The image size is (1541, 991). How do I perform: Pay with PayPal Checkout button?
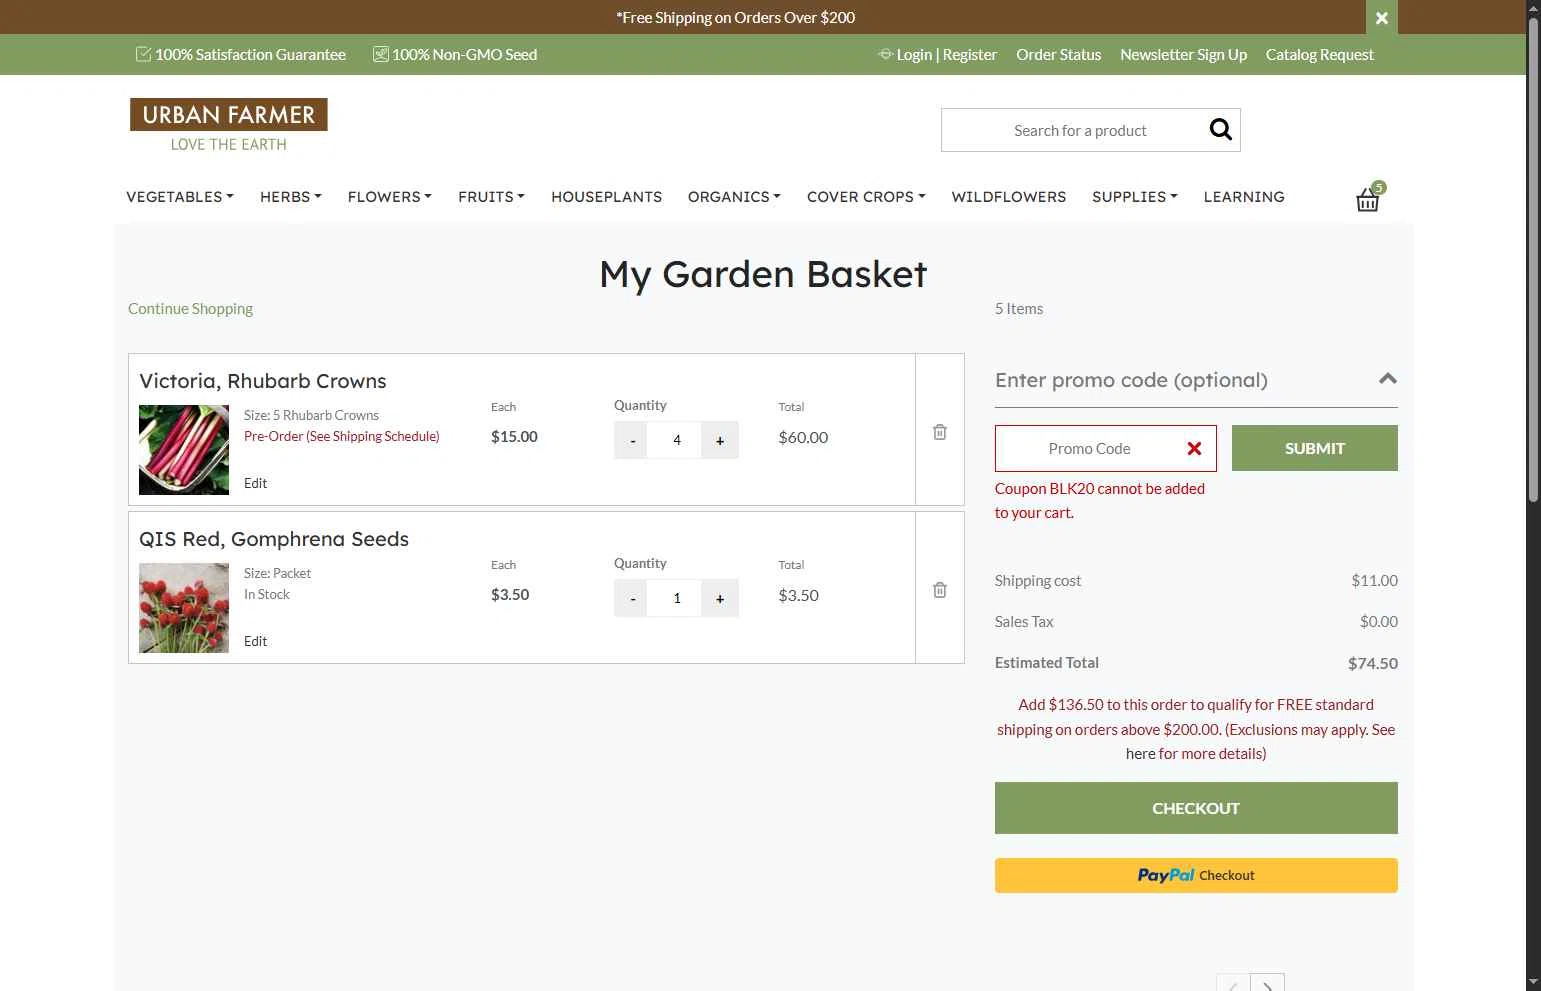pos(1196,875)
